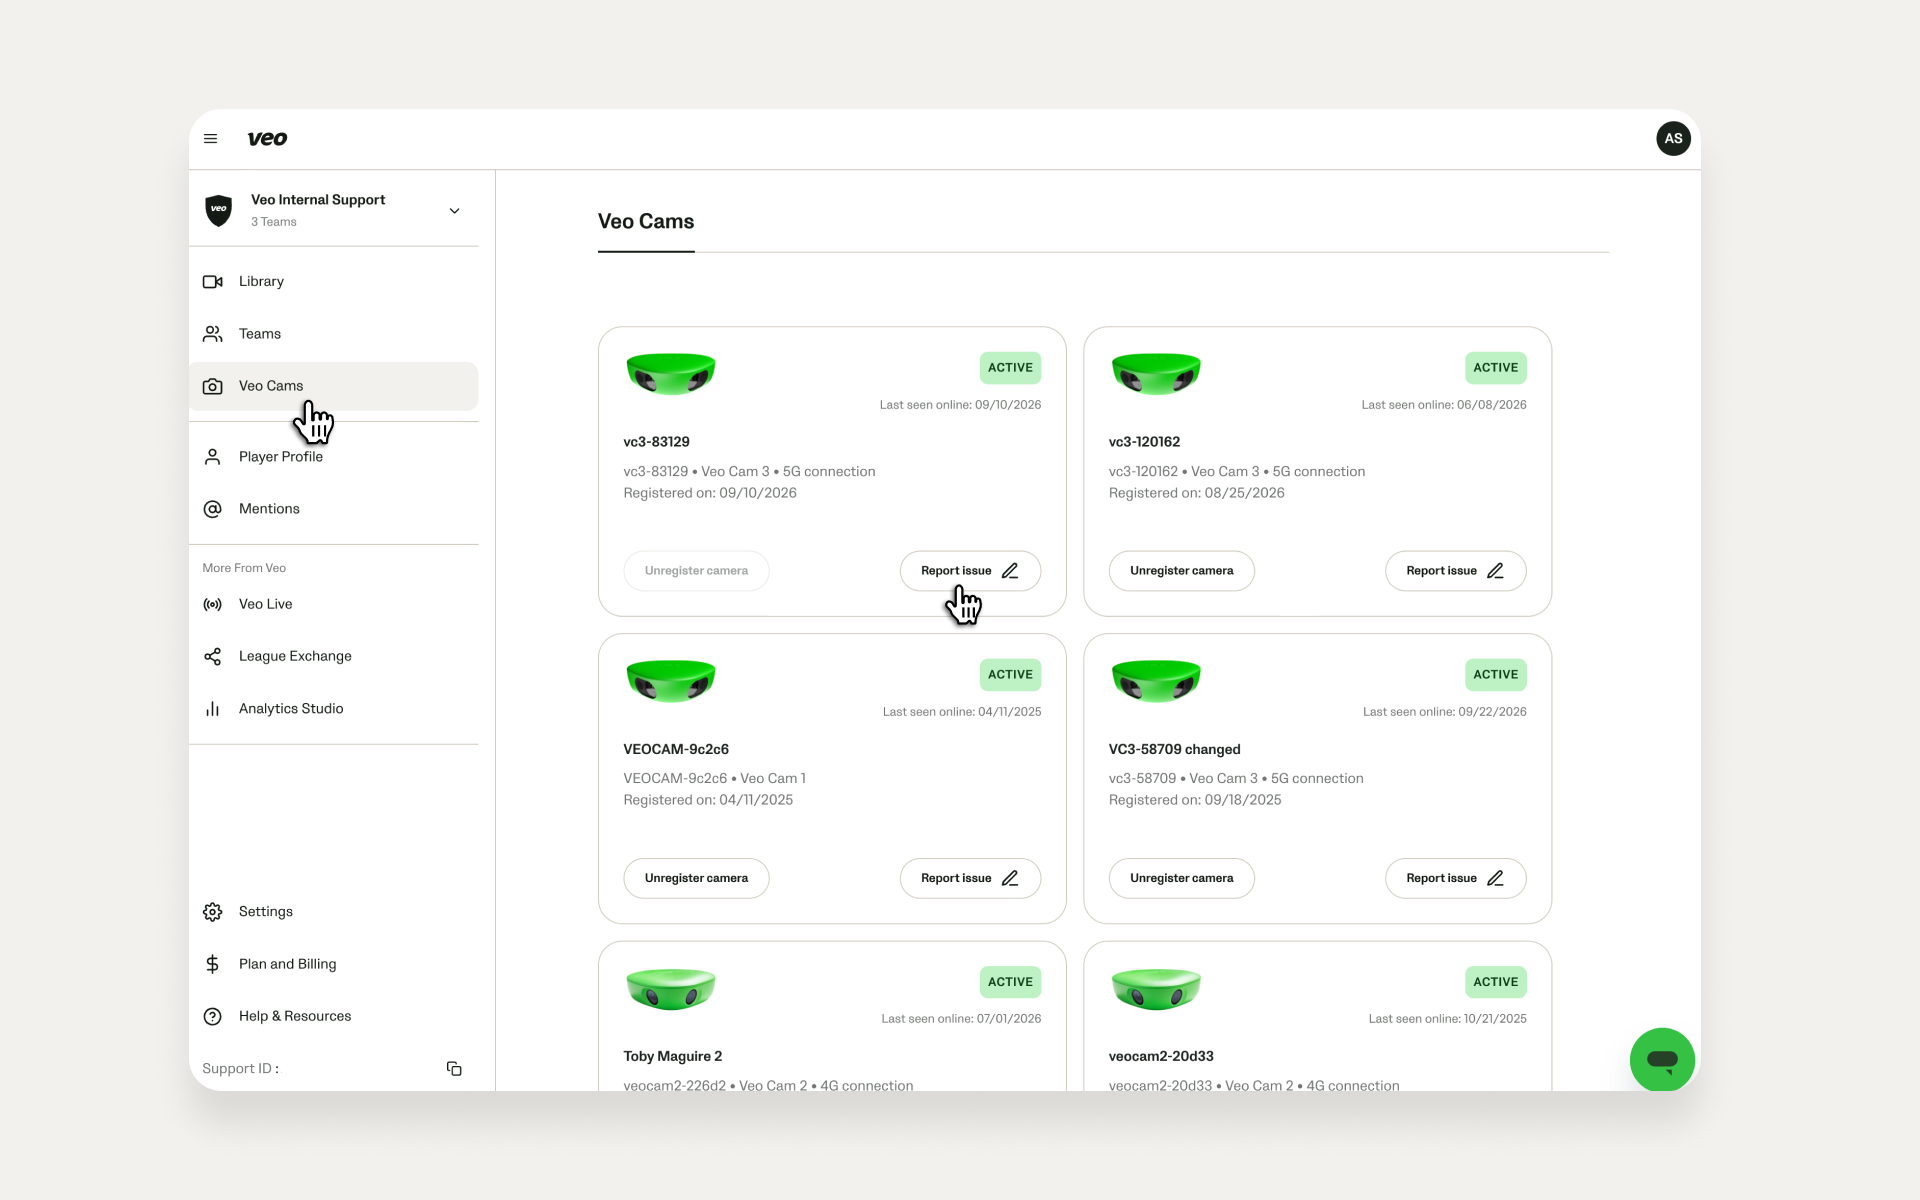Click 'Last seen online: 06/08/2026' text
This screenshot has height=1200, width=1920.
click(x=1443, y=405)
